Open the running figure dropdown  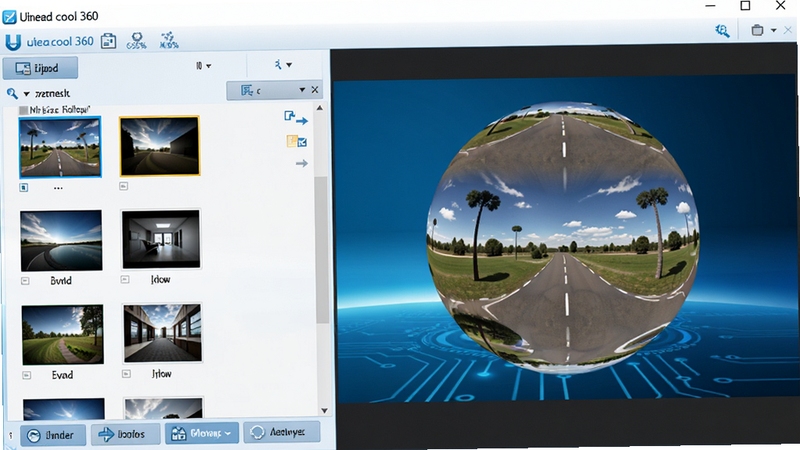283,65
